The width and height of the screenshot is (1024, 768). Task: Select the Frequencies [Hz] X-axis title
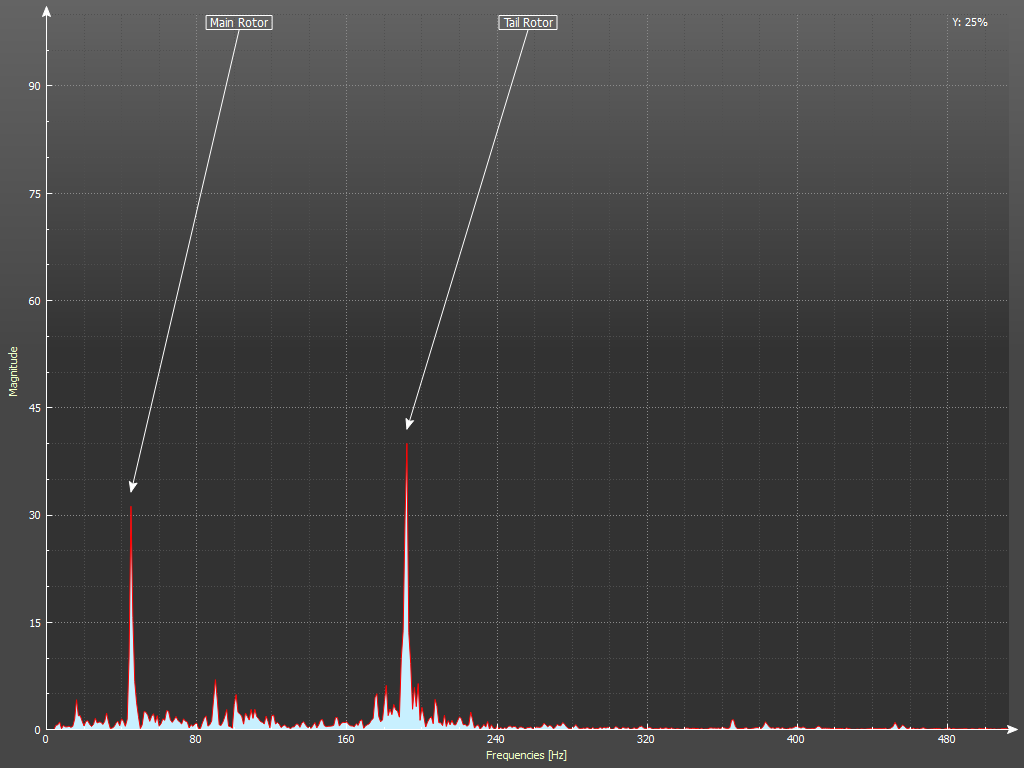pos(526,755)
